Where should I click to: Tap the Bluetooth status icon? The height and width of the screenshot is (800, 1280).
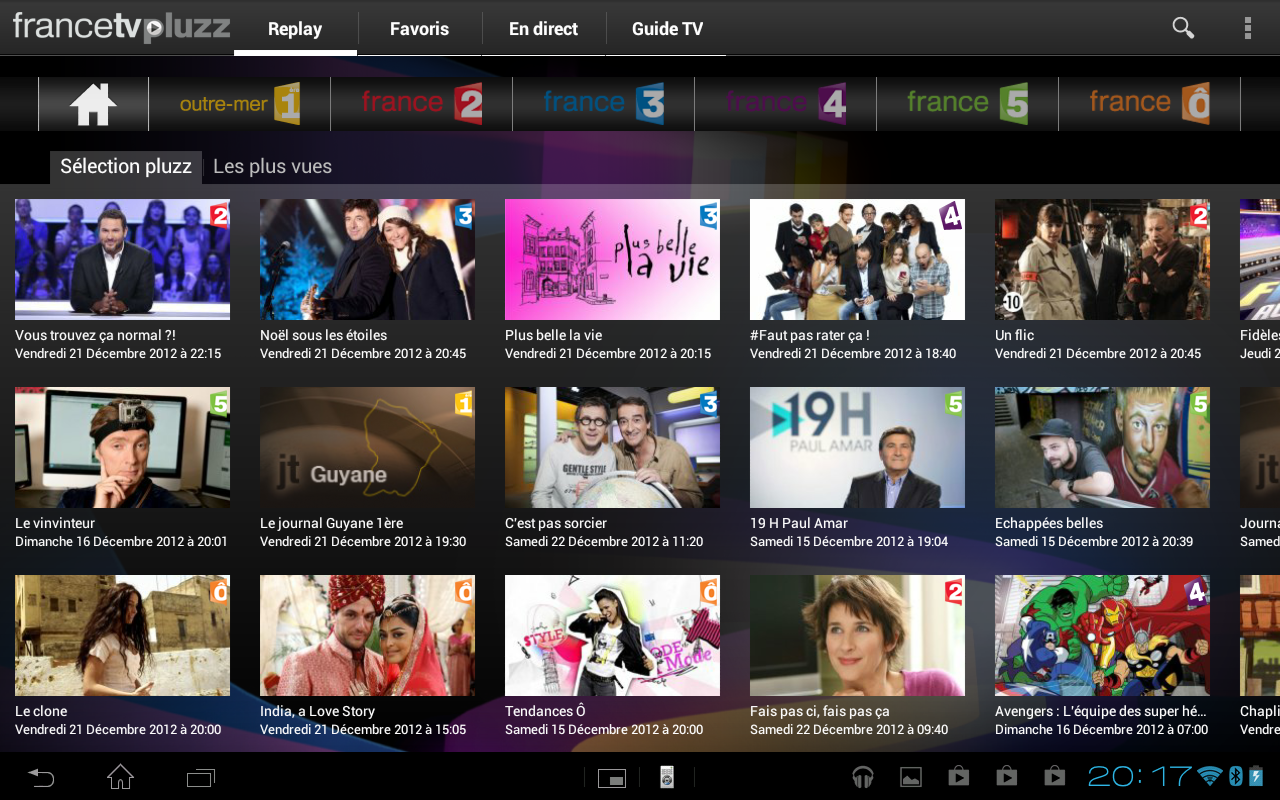coord(1235,776)
